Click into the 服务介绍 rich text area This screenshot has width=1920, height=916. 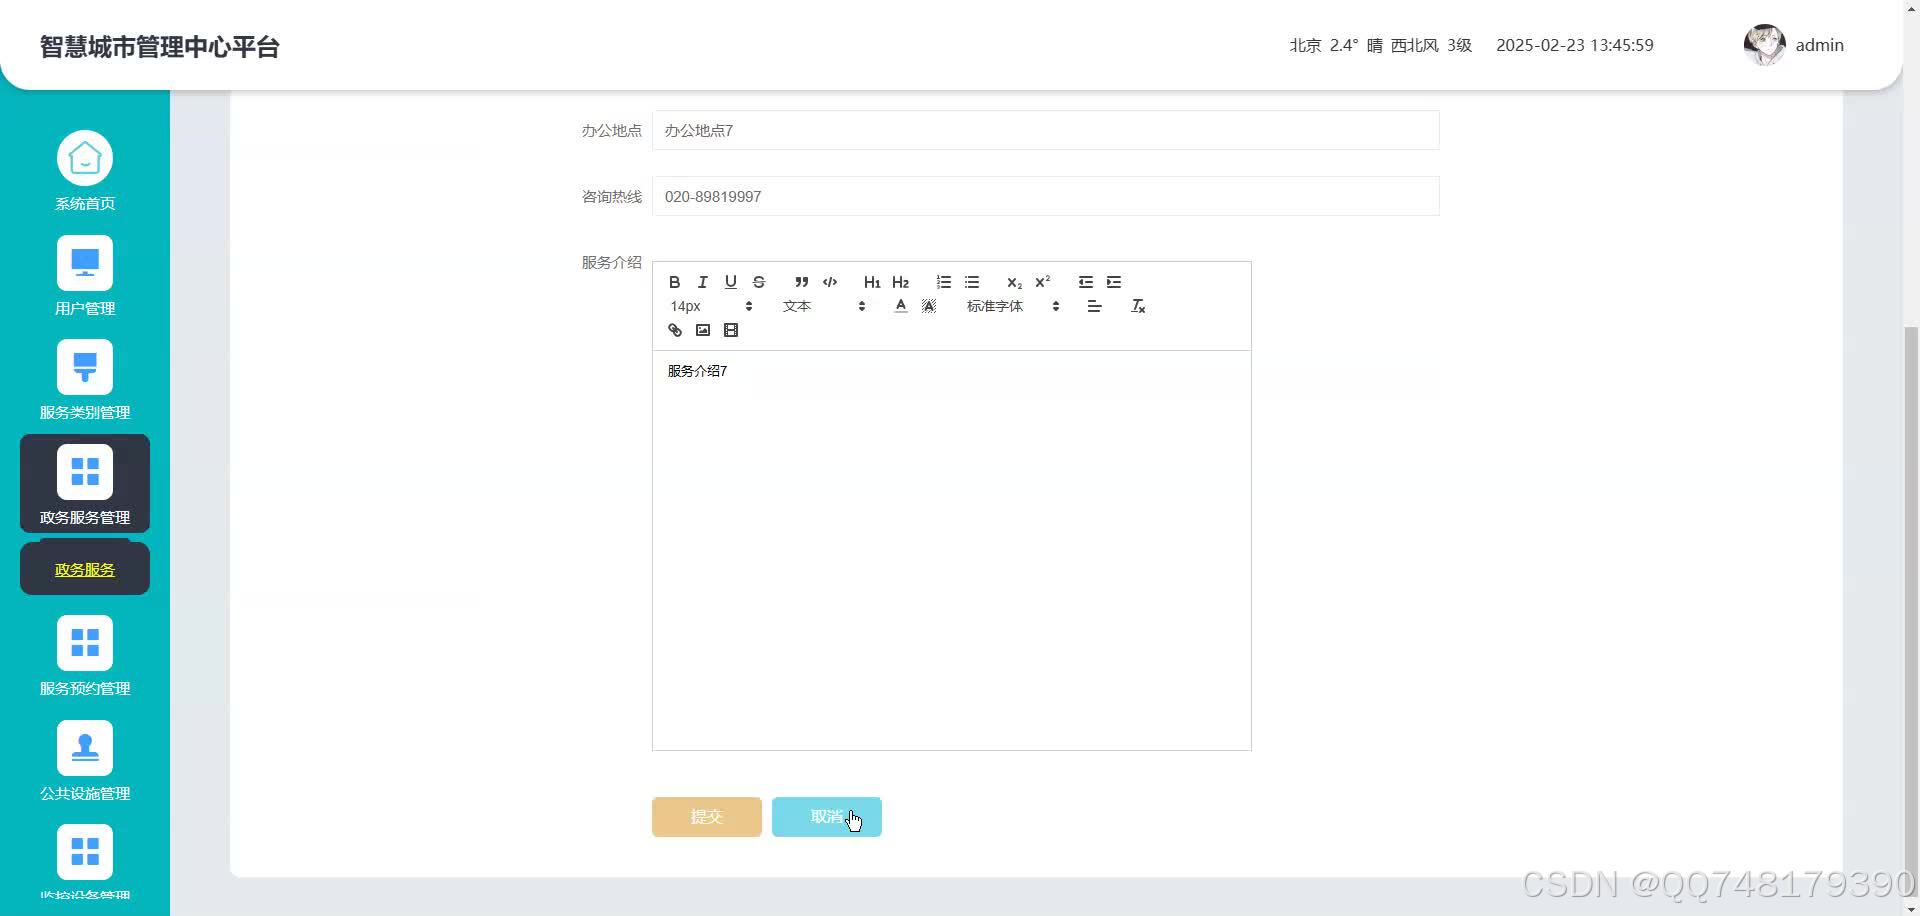952,550
